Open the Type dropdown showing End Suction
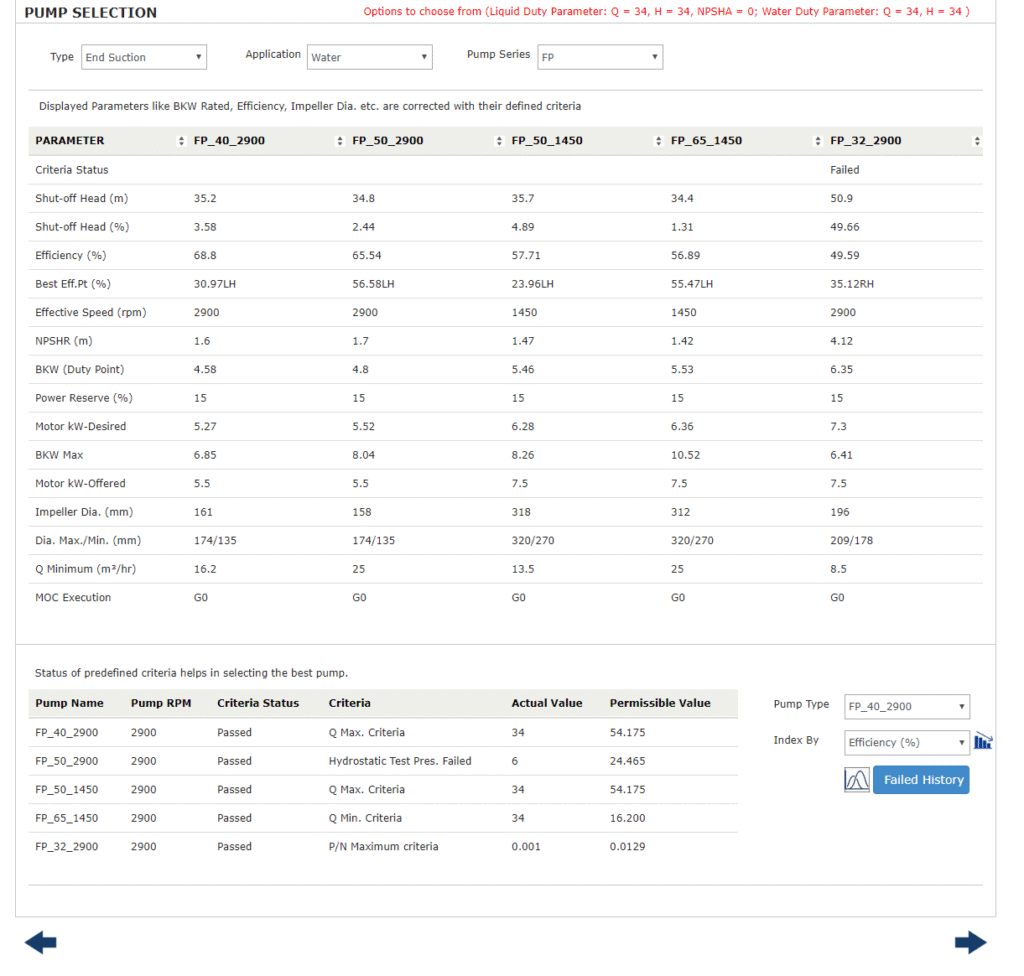Screen dimensions: 1024x976 pyautogui.click(x=144, y=57)
